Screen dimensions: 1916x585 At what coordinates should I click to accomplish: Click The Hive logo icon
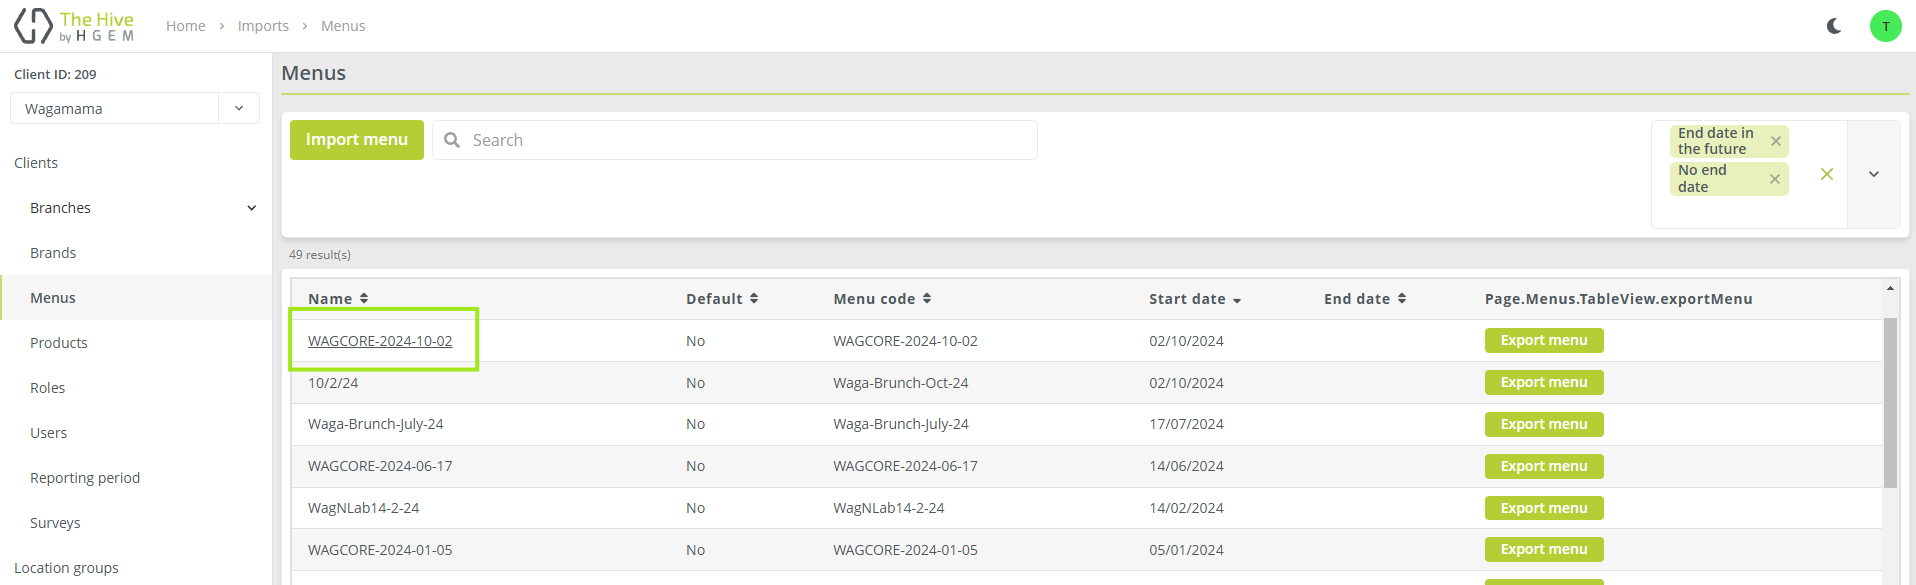(x=33, y=26)
